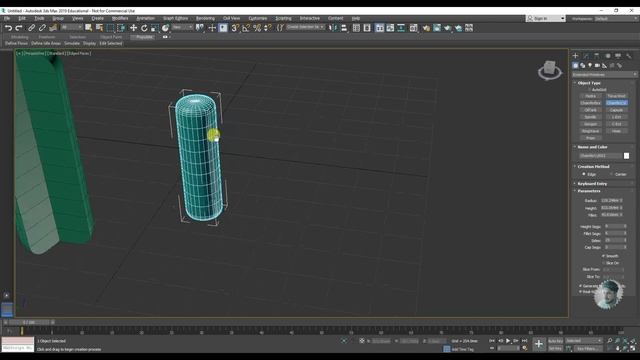Toggle the Layer Explorer icon
This screenshot has width=640, height=360.
click(x=367, y=28)
